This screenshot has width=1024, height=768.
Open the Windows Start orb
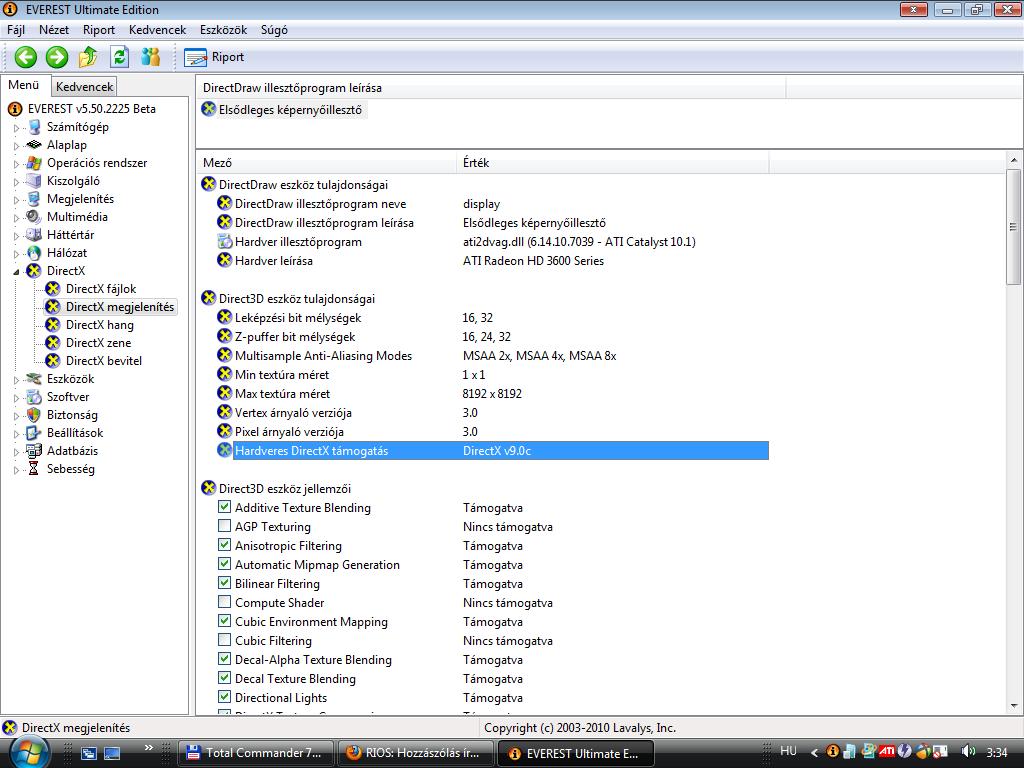click(x=29, y=753)
